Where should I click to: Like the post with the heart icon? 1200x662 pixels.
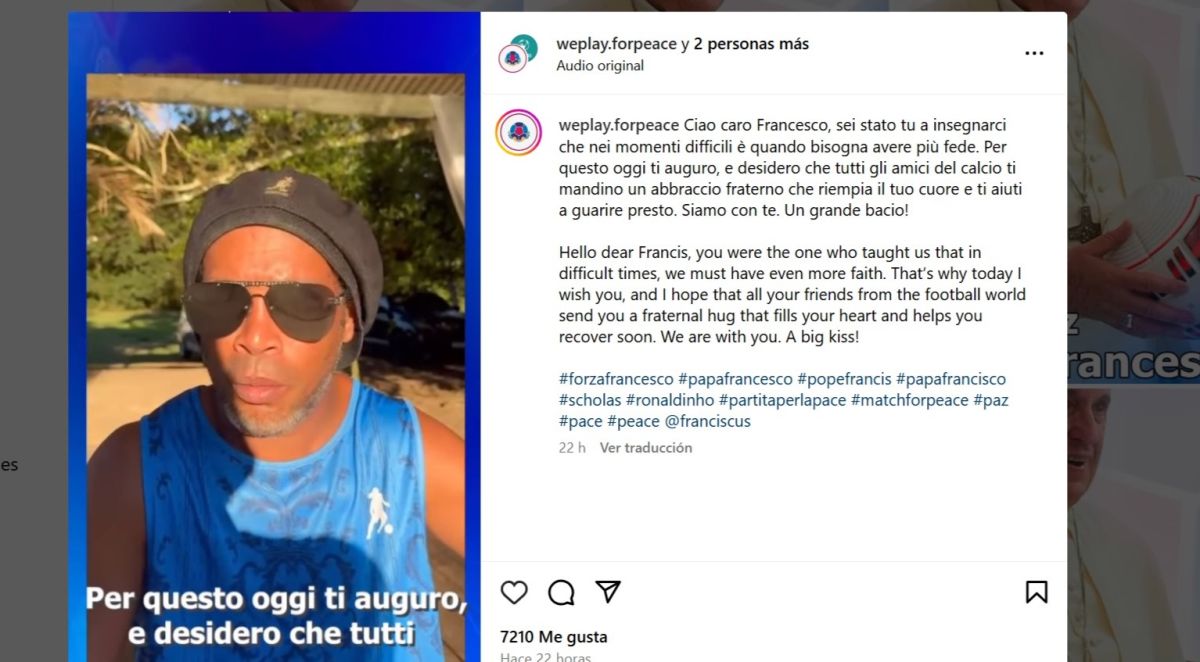pos(514,592)
